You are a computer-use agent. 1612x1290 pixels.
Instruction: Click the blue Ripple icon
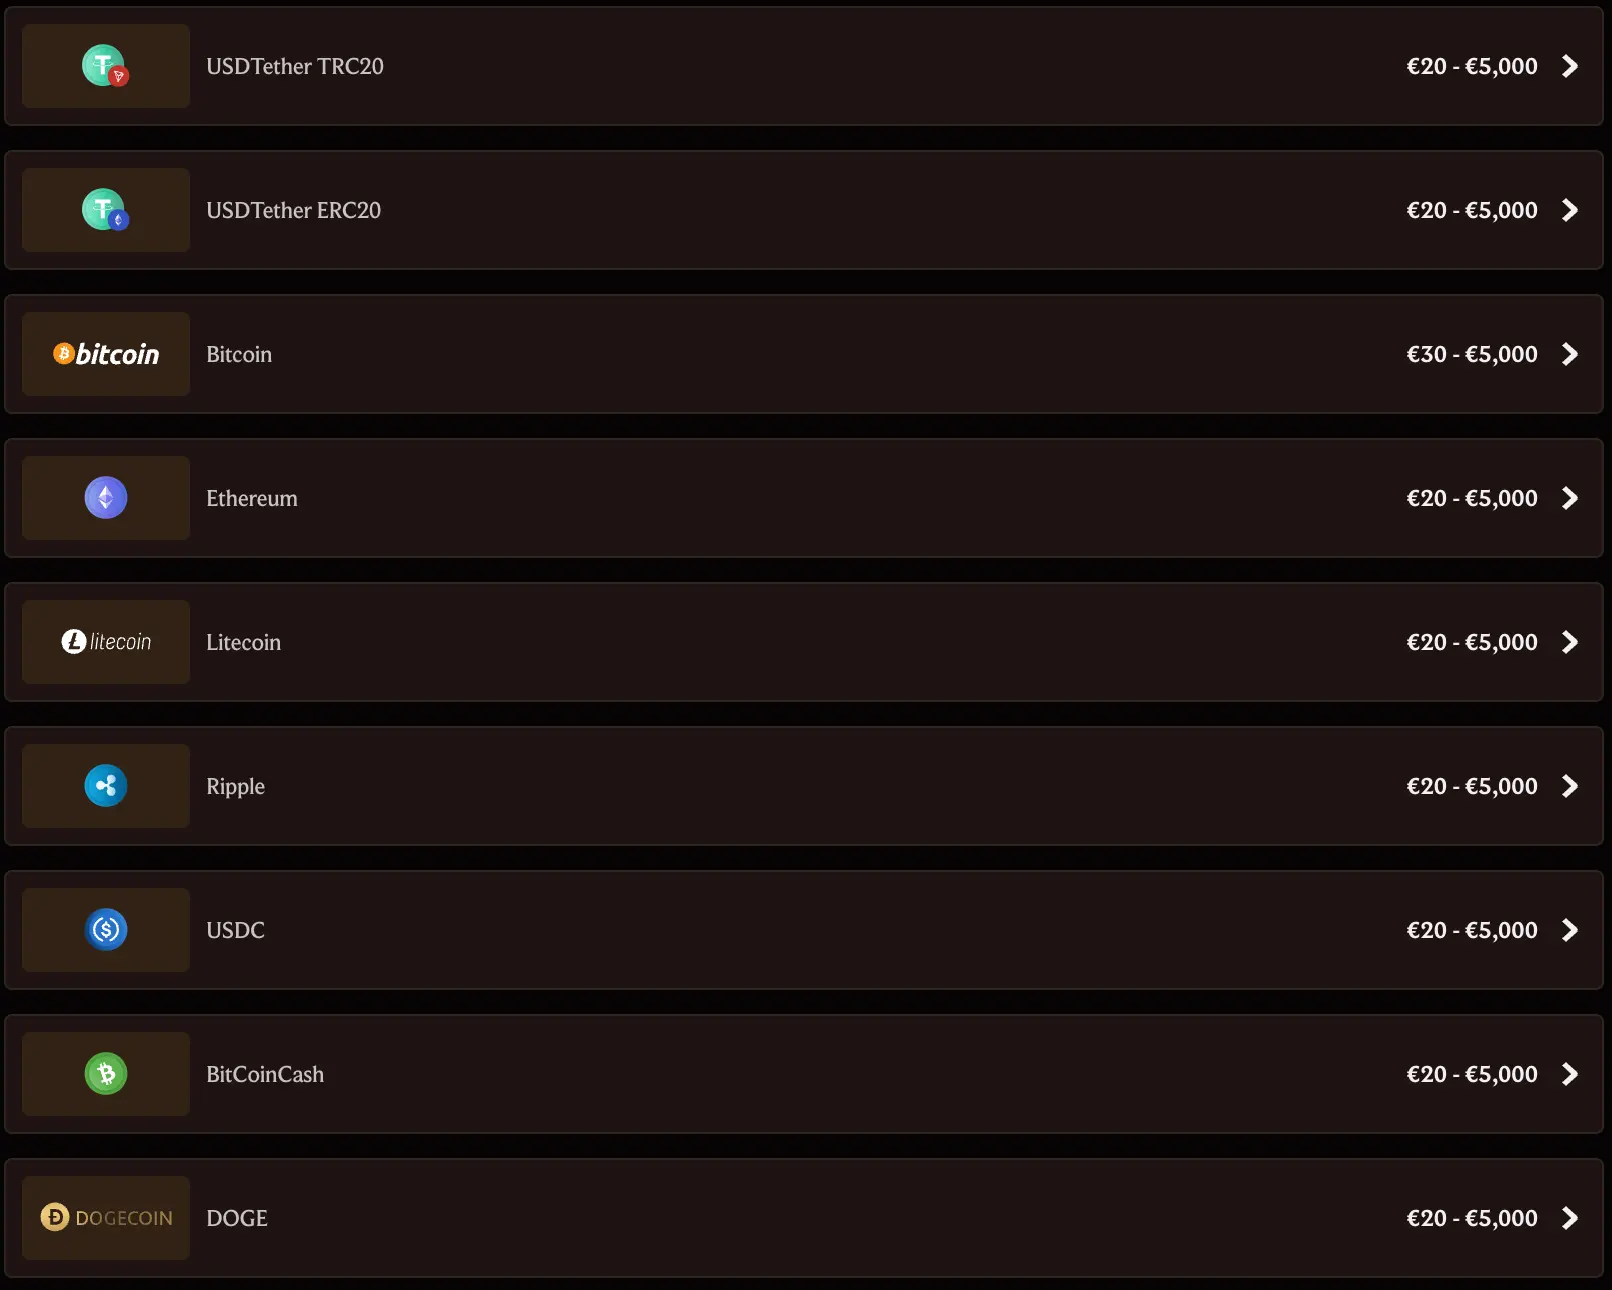point(106,786)
